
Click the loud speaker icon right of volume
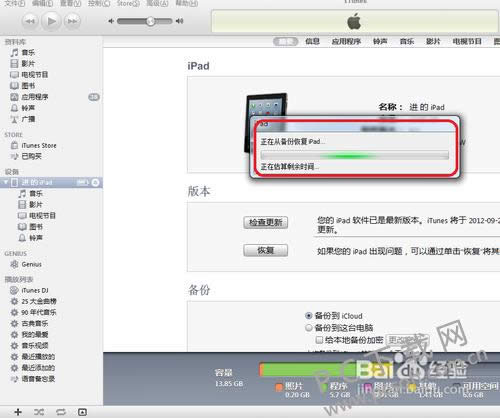pyautogui.click(x=179, y=21)
